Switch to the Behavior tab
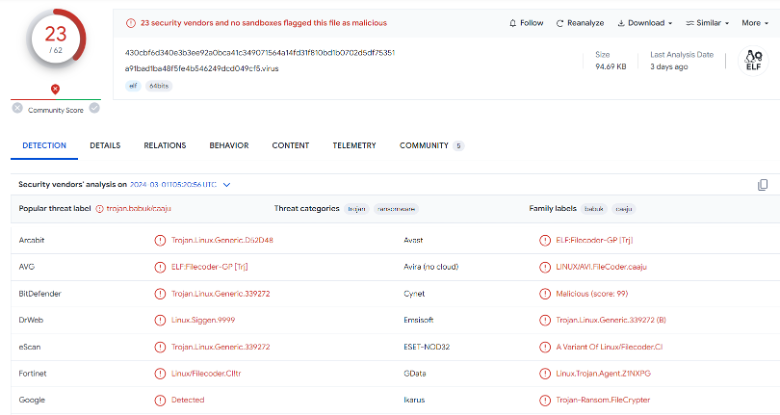 click(228, 146)
